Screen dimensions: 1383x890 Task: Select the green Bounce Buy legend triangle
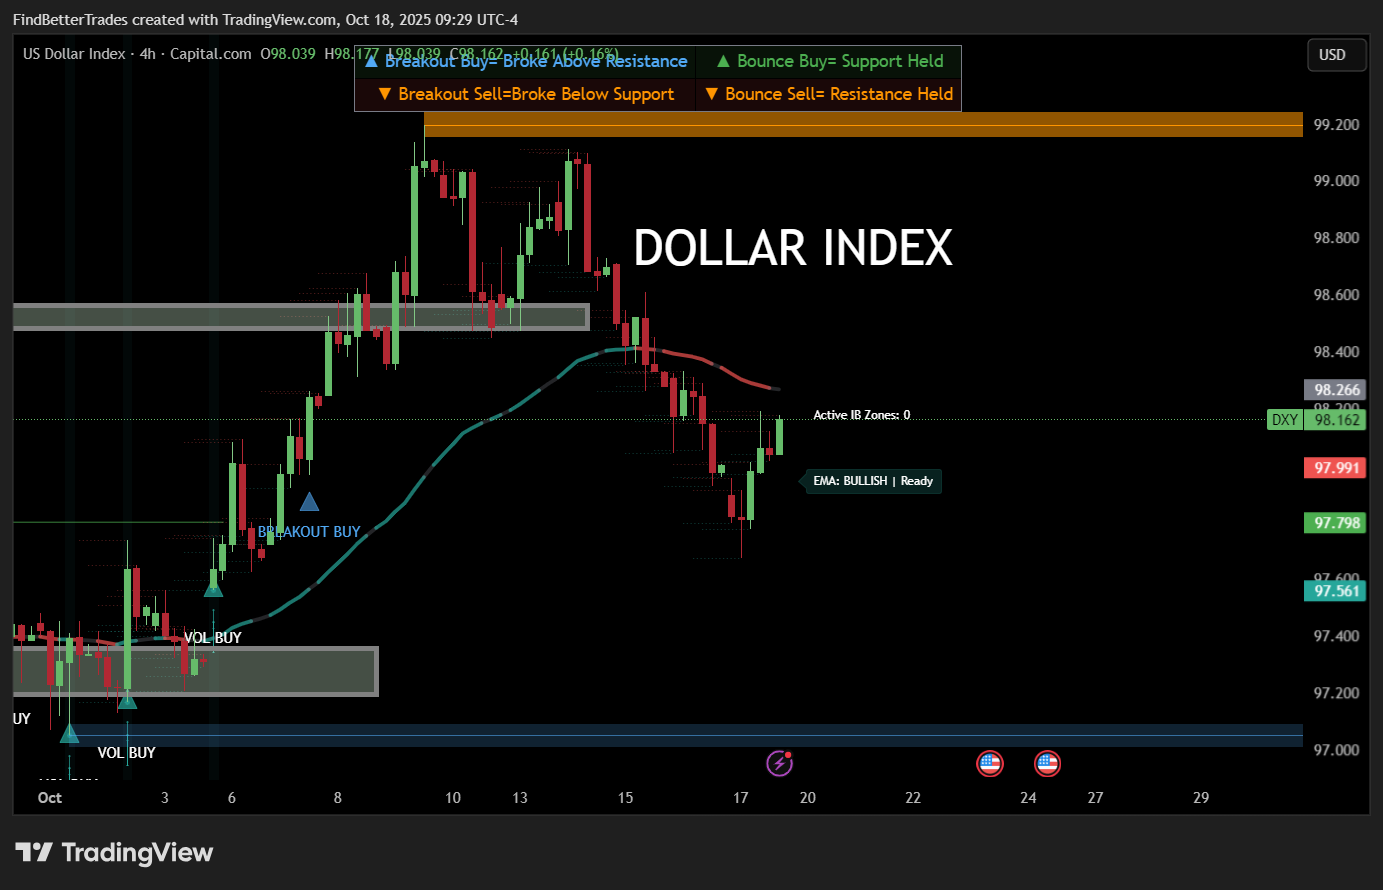tap(723, 61)
